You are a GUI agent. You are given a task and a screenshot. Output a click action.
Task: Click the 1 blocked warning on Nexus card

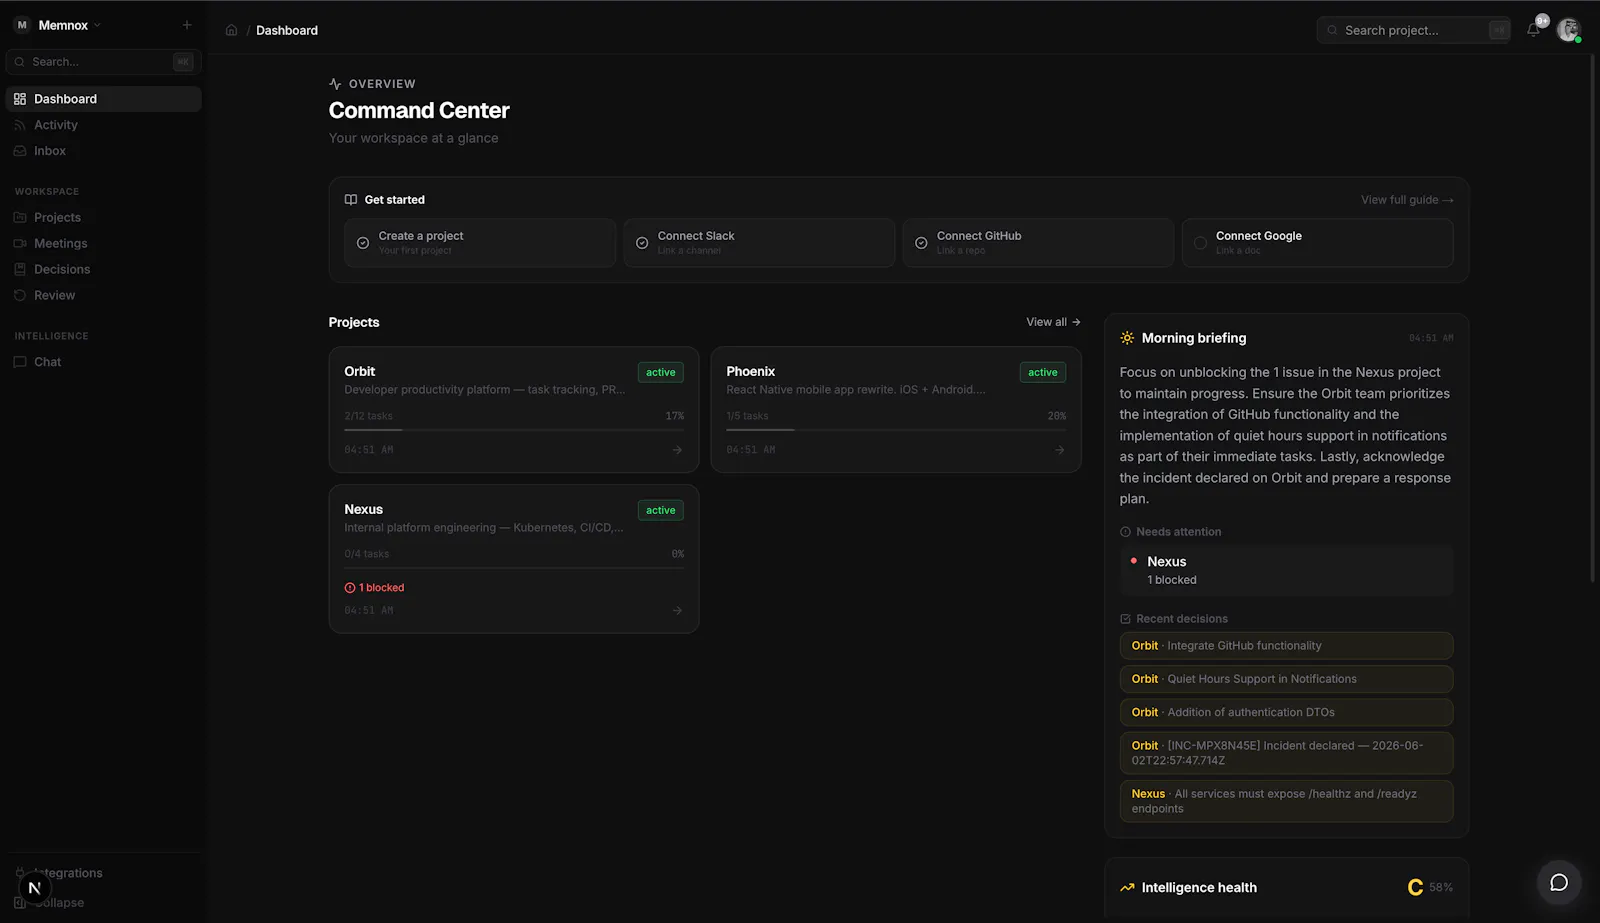coord(374,588)
